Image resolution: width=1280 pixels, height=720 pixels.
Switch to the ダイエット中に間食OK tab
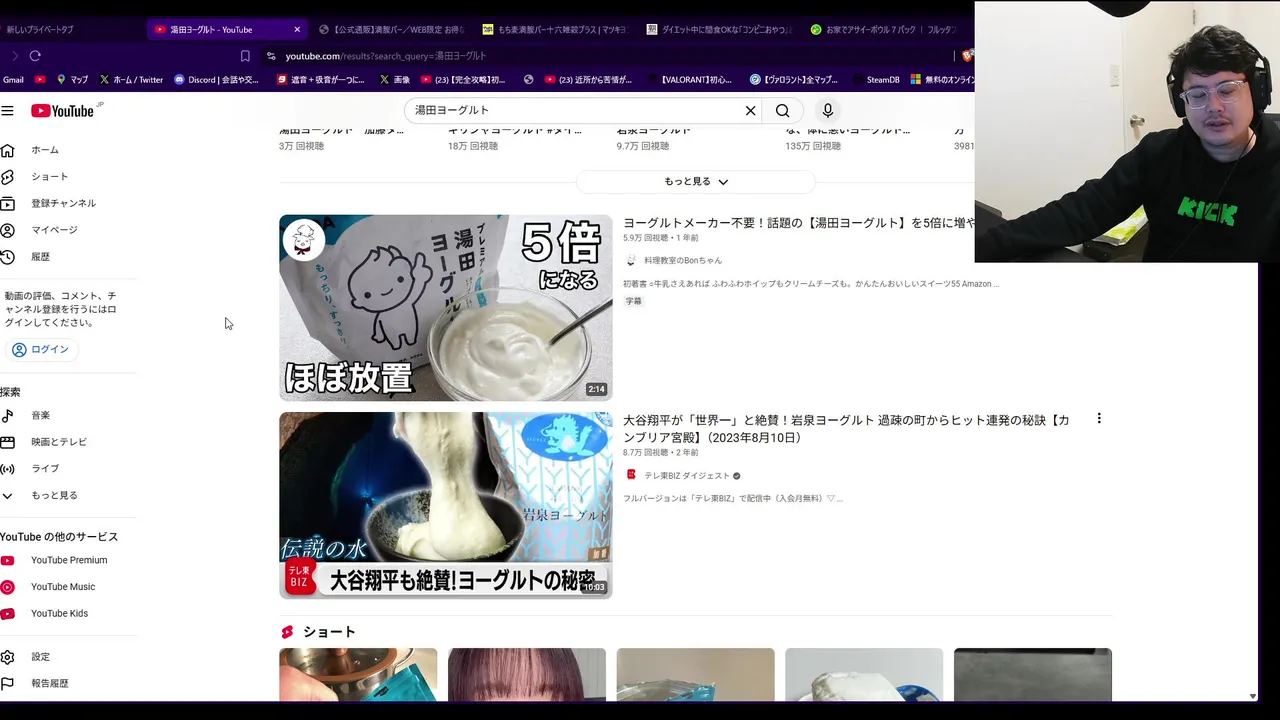pyautogui.click(x=717, y=29)
